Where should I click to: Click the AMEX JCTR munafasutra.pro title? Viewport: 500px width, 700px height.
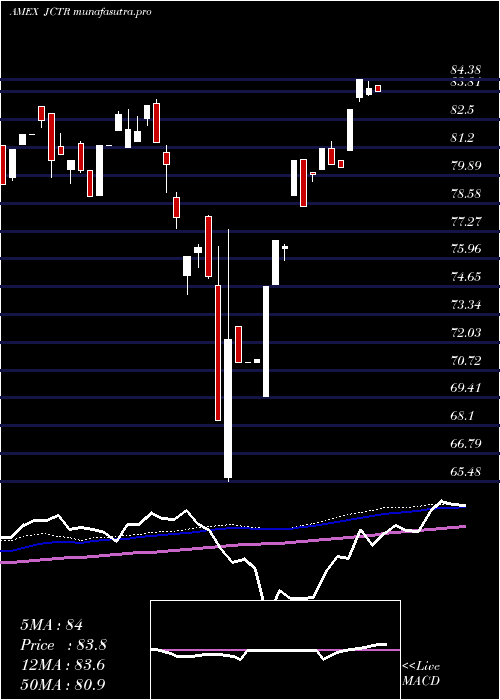pyautogui.click(x=80, y=12)
